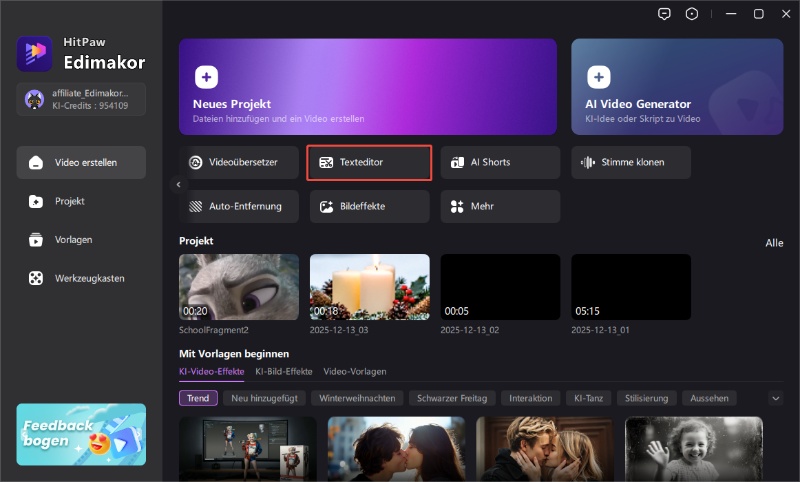Viewport: 800px width, 482px height.
Task: Collapse the left sidebar with arrow
Action: [178, 185]
